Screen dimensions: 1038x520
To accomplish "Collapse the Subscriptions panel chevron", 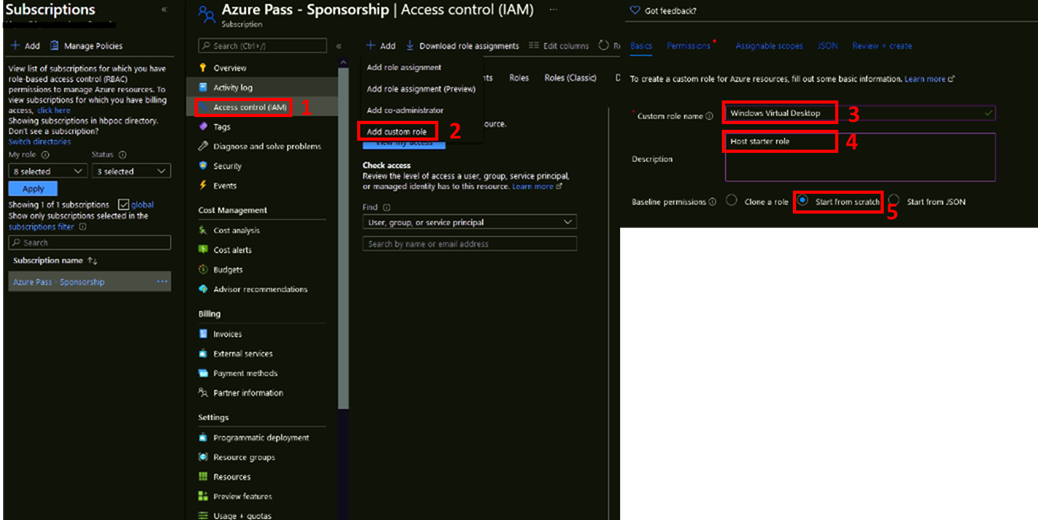I will (x=164, y=9).
